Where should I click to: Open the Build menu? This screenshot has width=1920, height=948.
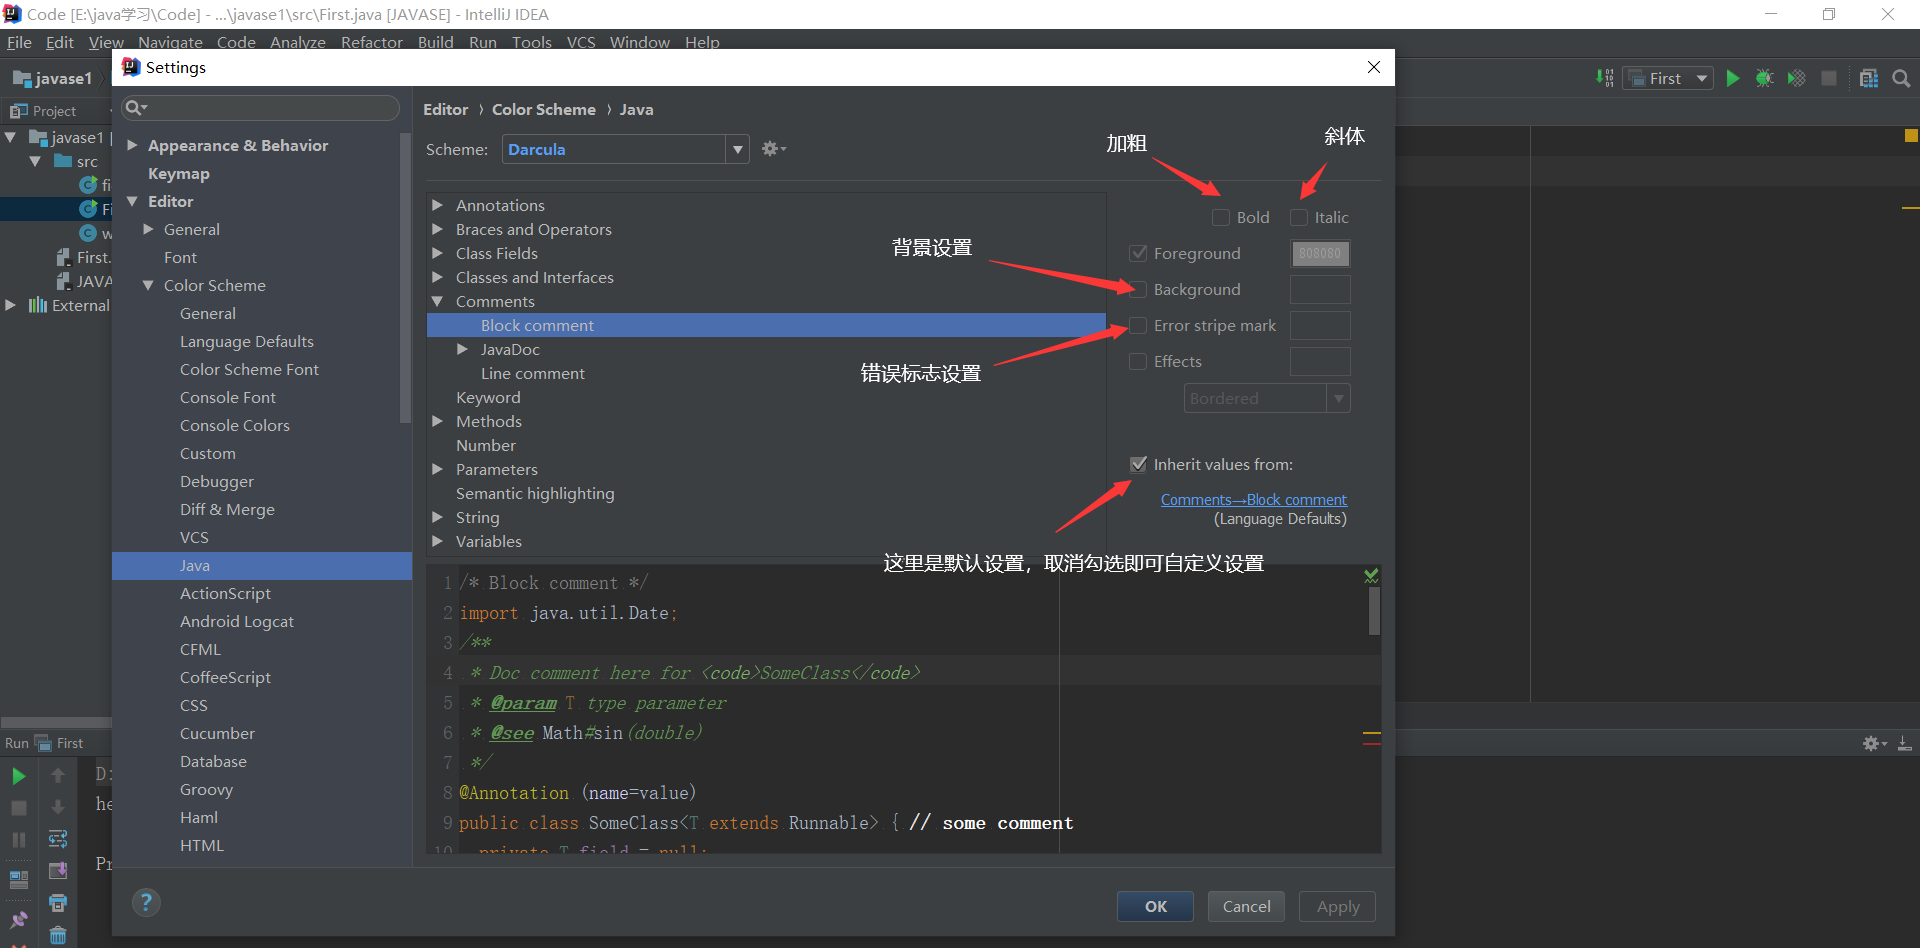point(435,42)
